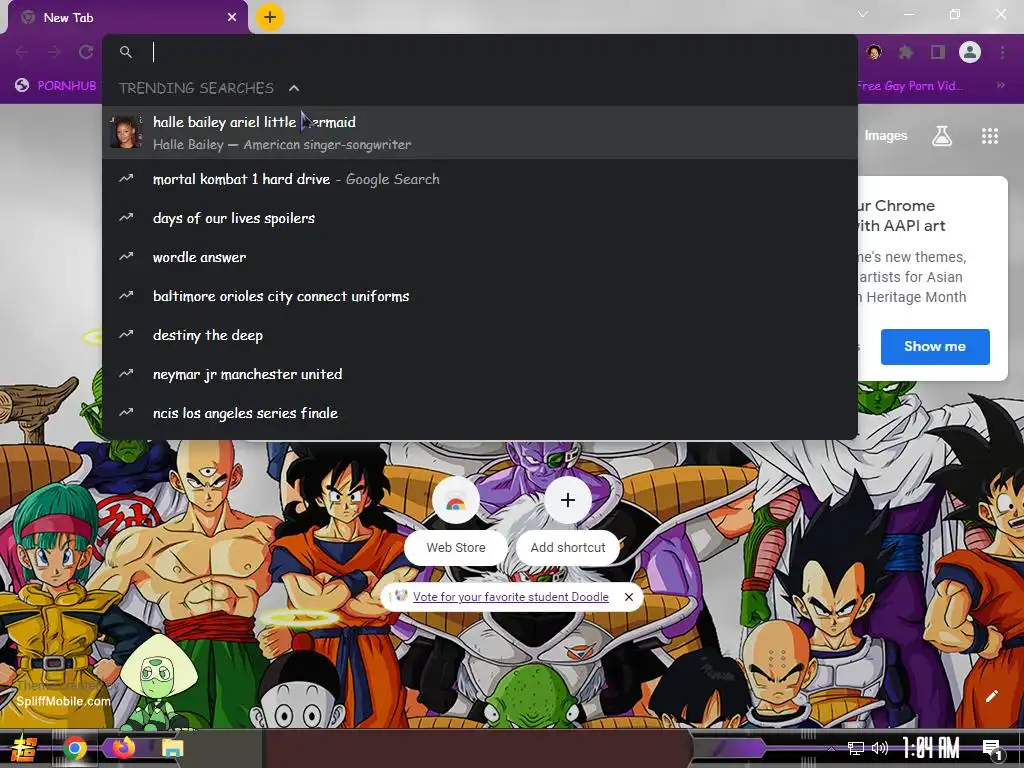Click the Show me button
This screenshot has height=768, width=1024.
tap(935, 347)
